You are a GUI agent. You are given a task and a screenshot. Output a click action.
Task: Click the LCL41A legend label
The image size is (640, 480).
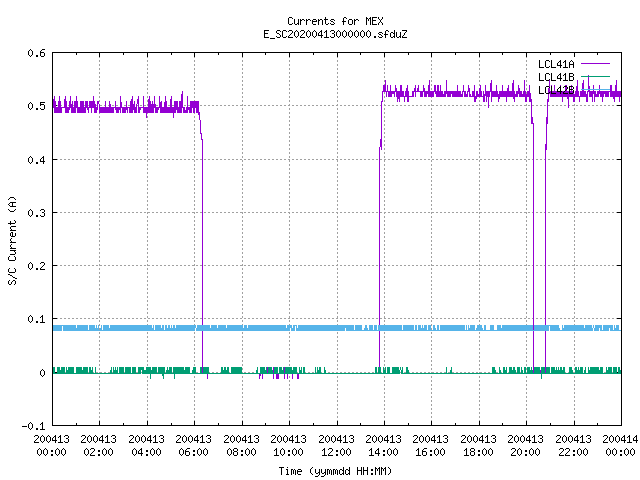coord(556,64)
